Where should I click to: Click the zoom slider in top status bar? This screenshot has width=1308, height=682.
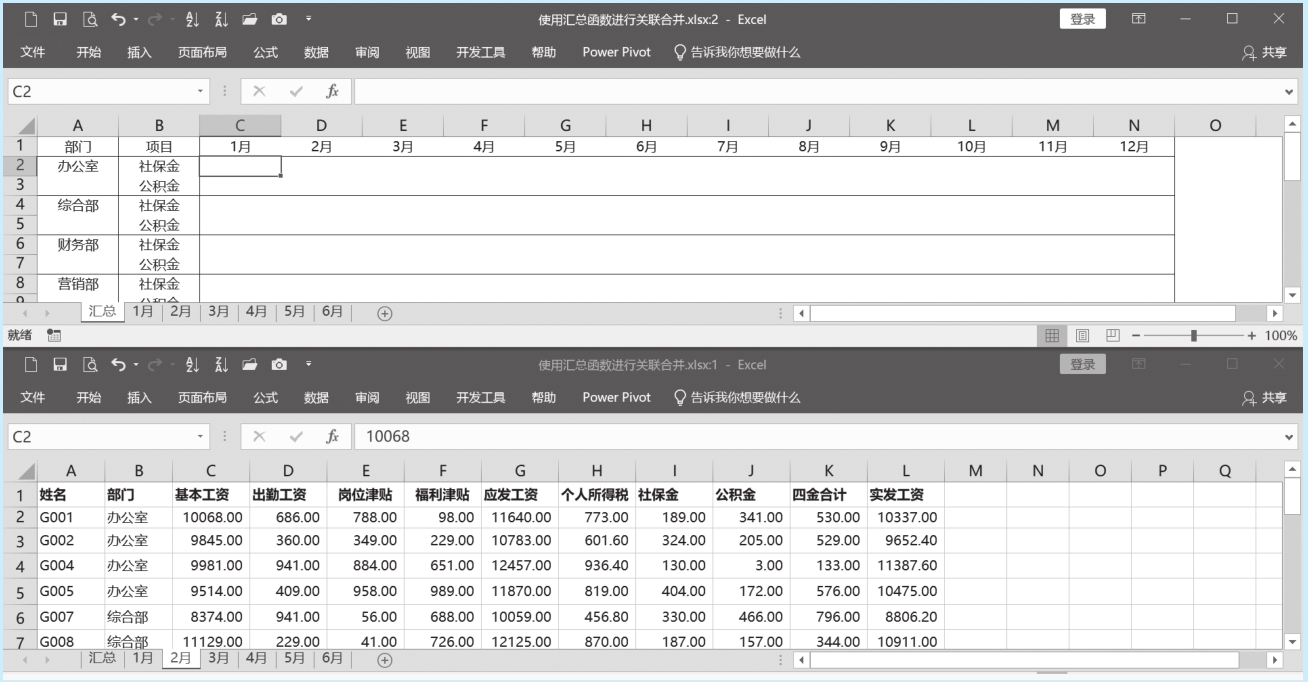click(x=1194, y=336)
